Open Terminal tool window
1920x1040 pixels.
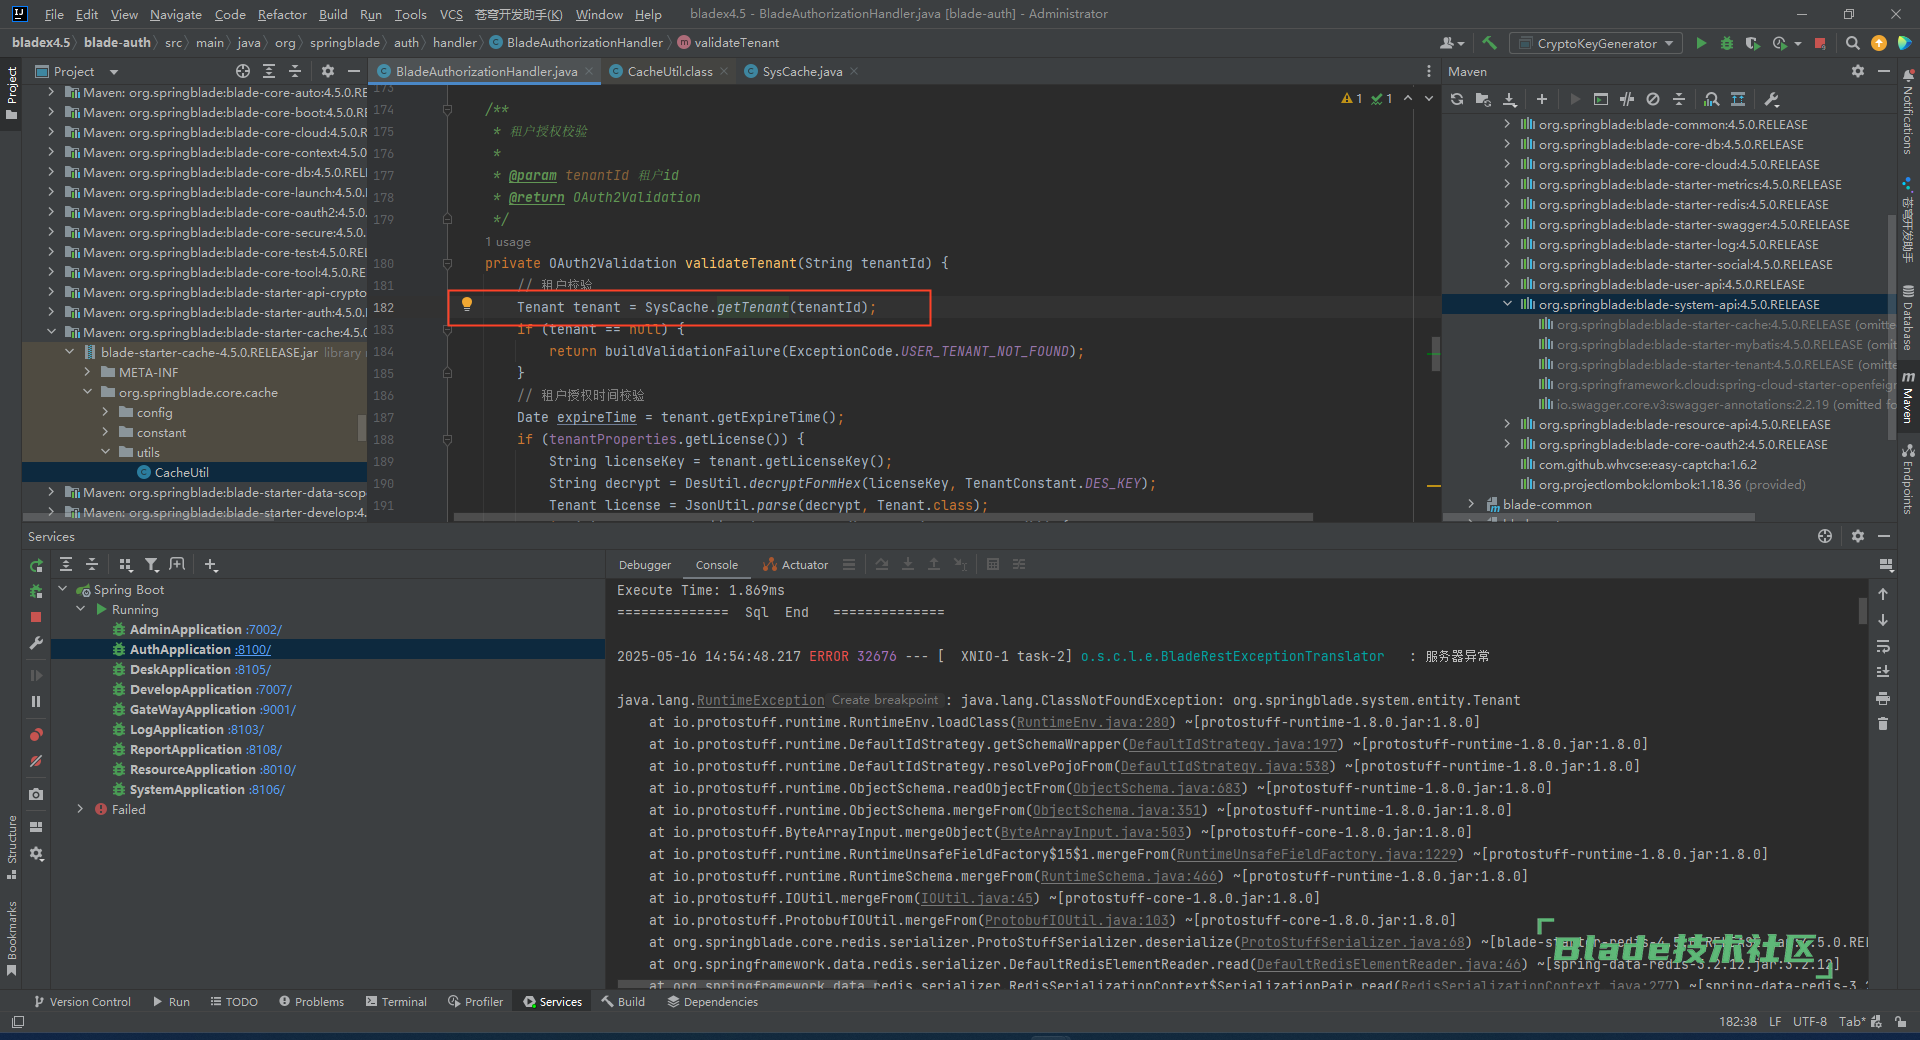click(x=395, y=1001)
